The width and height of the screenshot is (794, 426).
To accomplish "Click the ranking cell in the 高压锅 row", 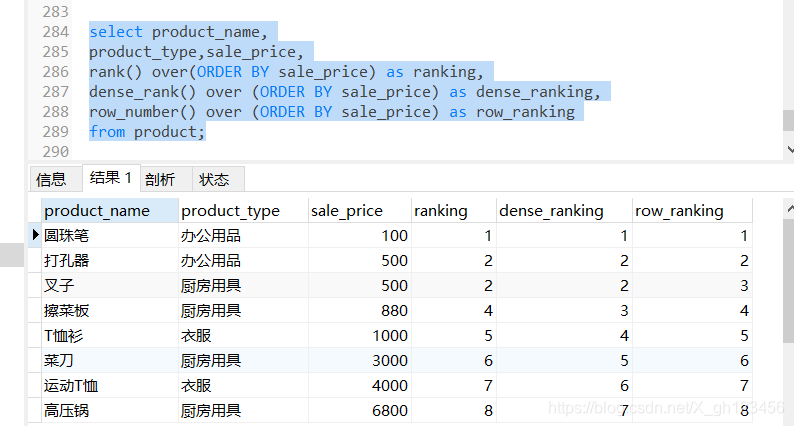I will 454,410.
